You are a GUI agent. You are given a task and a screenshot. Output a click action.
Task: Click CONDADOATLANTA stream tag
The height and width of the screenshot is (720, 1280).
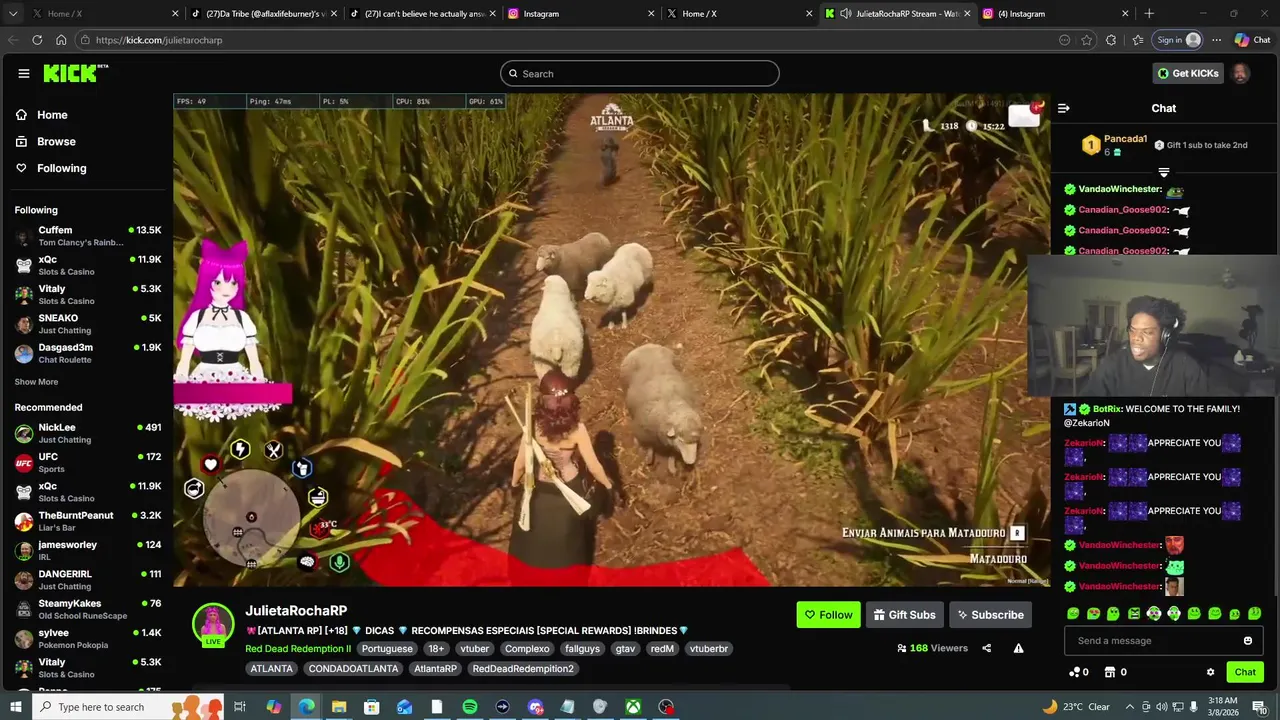point(353,669)
